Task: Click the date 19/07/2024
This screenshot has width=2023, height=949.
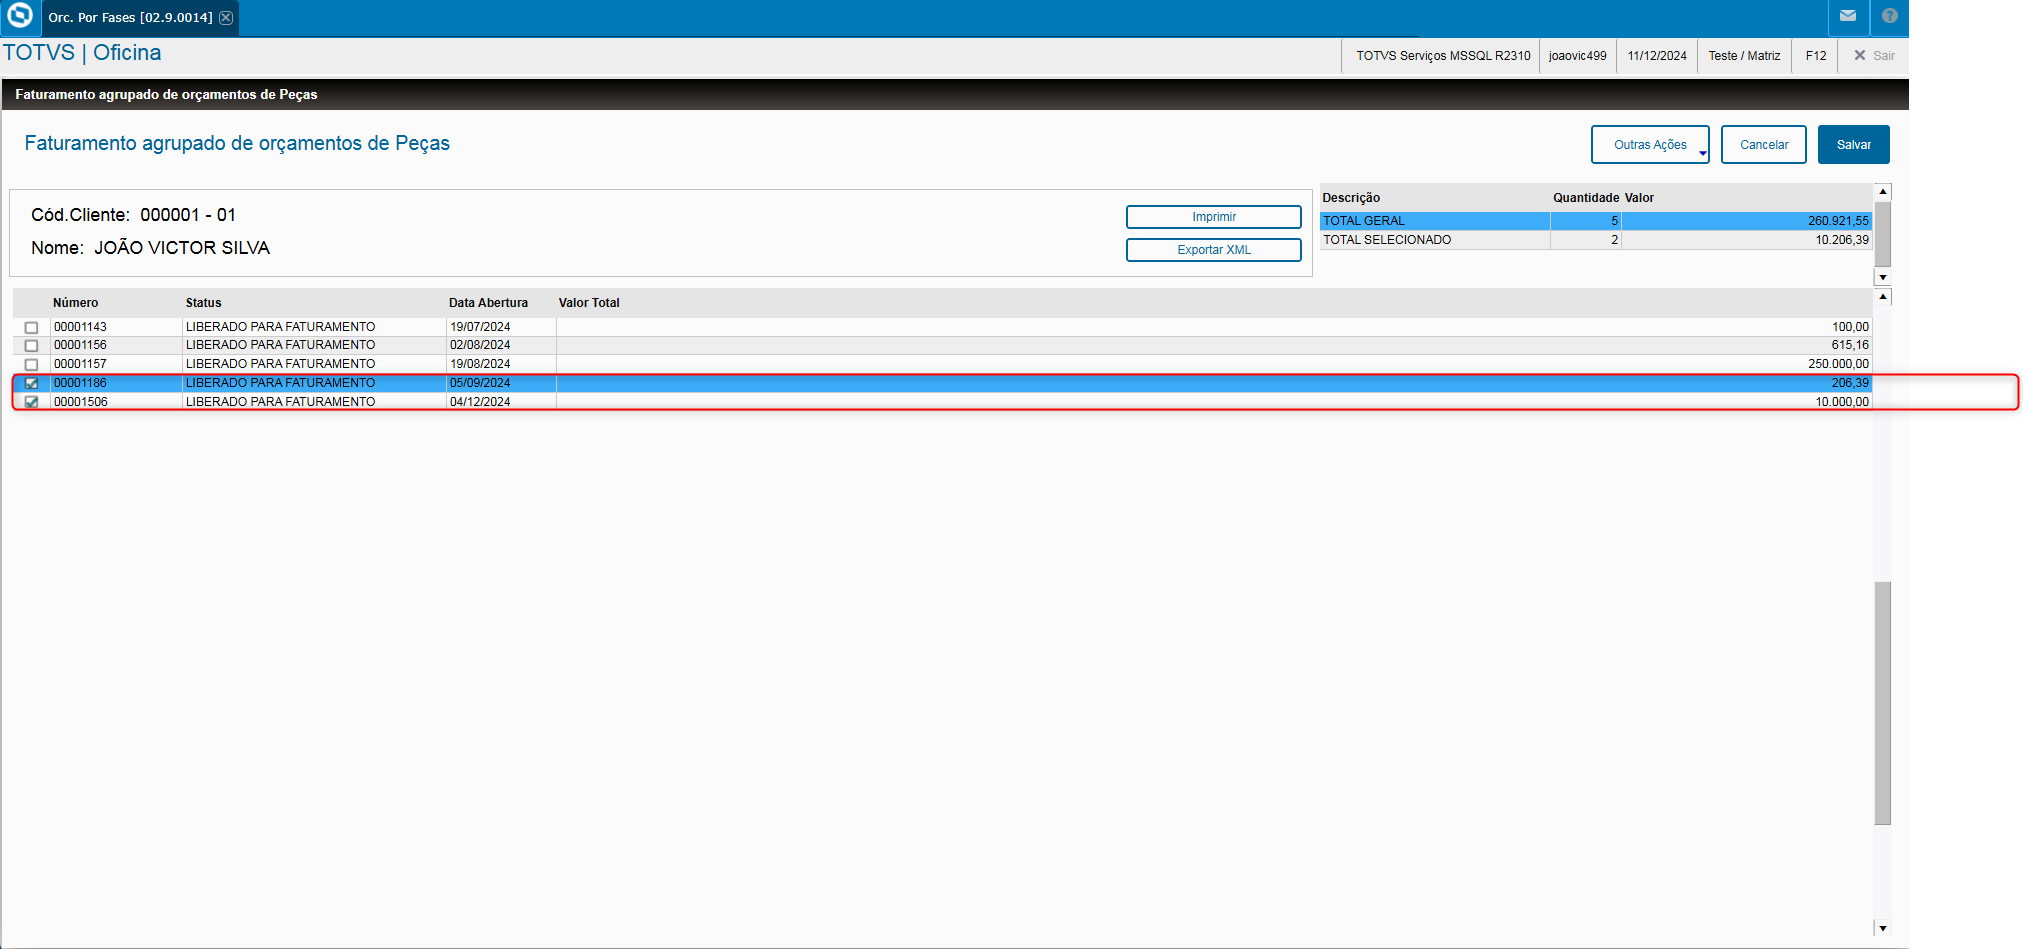Action: tap(480, 327)
